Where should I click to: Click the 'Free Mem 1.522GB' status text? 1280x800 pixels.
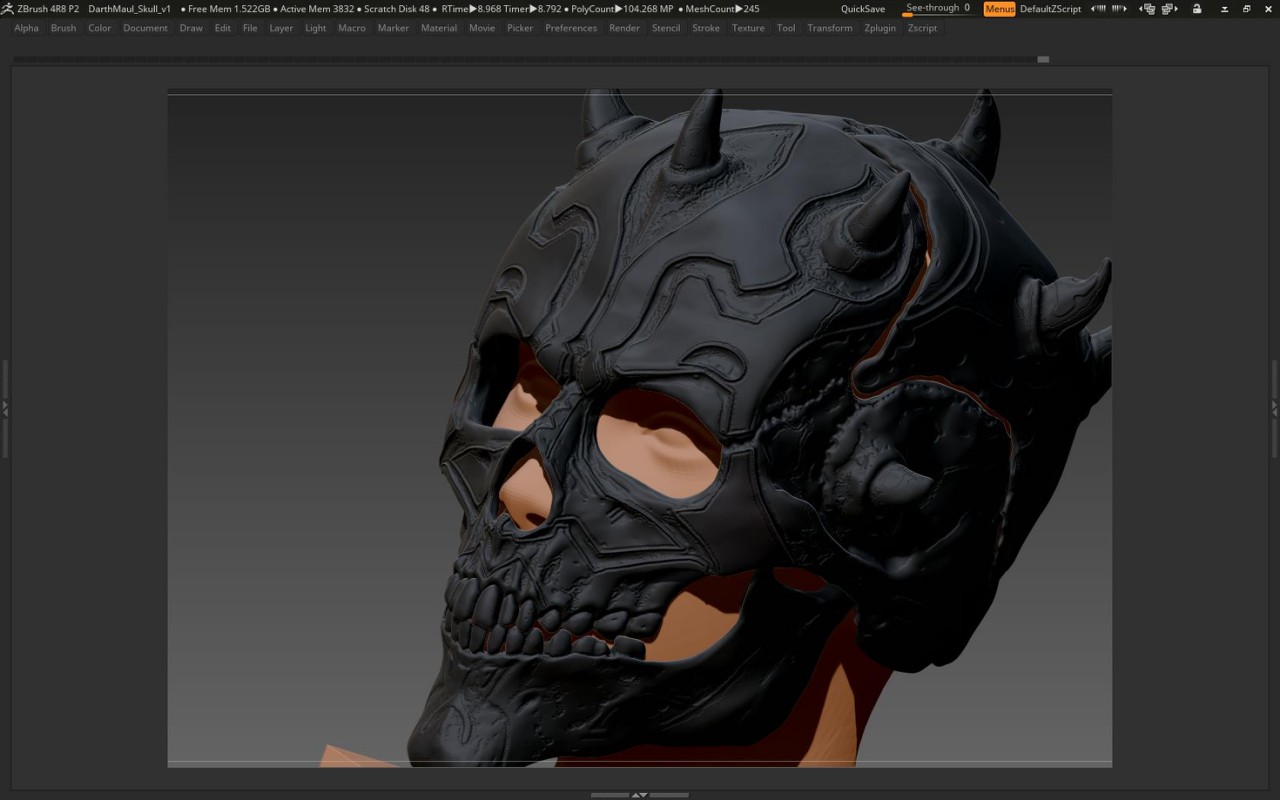tap(229, 9)
